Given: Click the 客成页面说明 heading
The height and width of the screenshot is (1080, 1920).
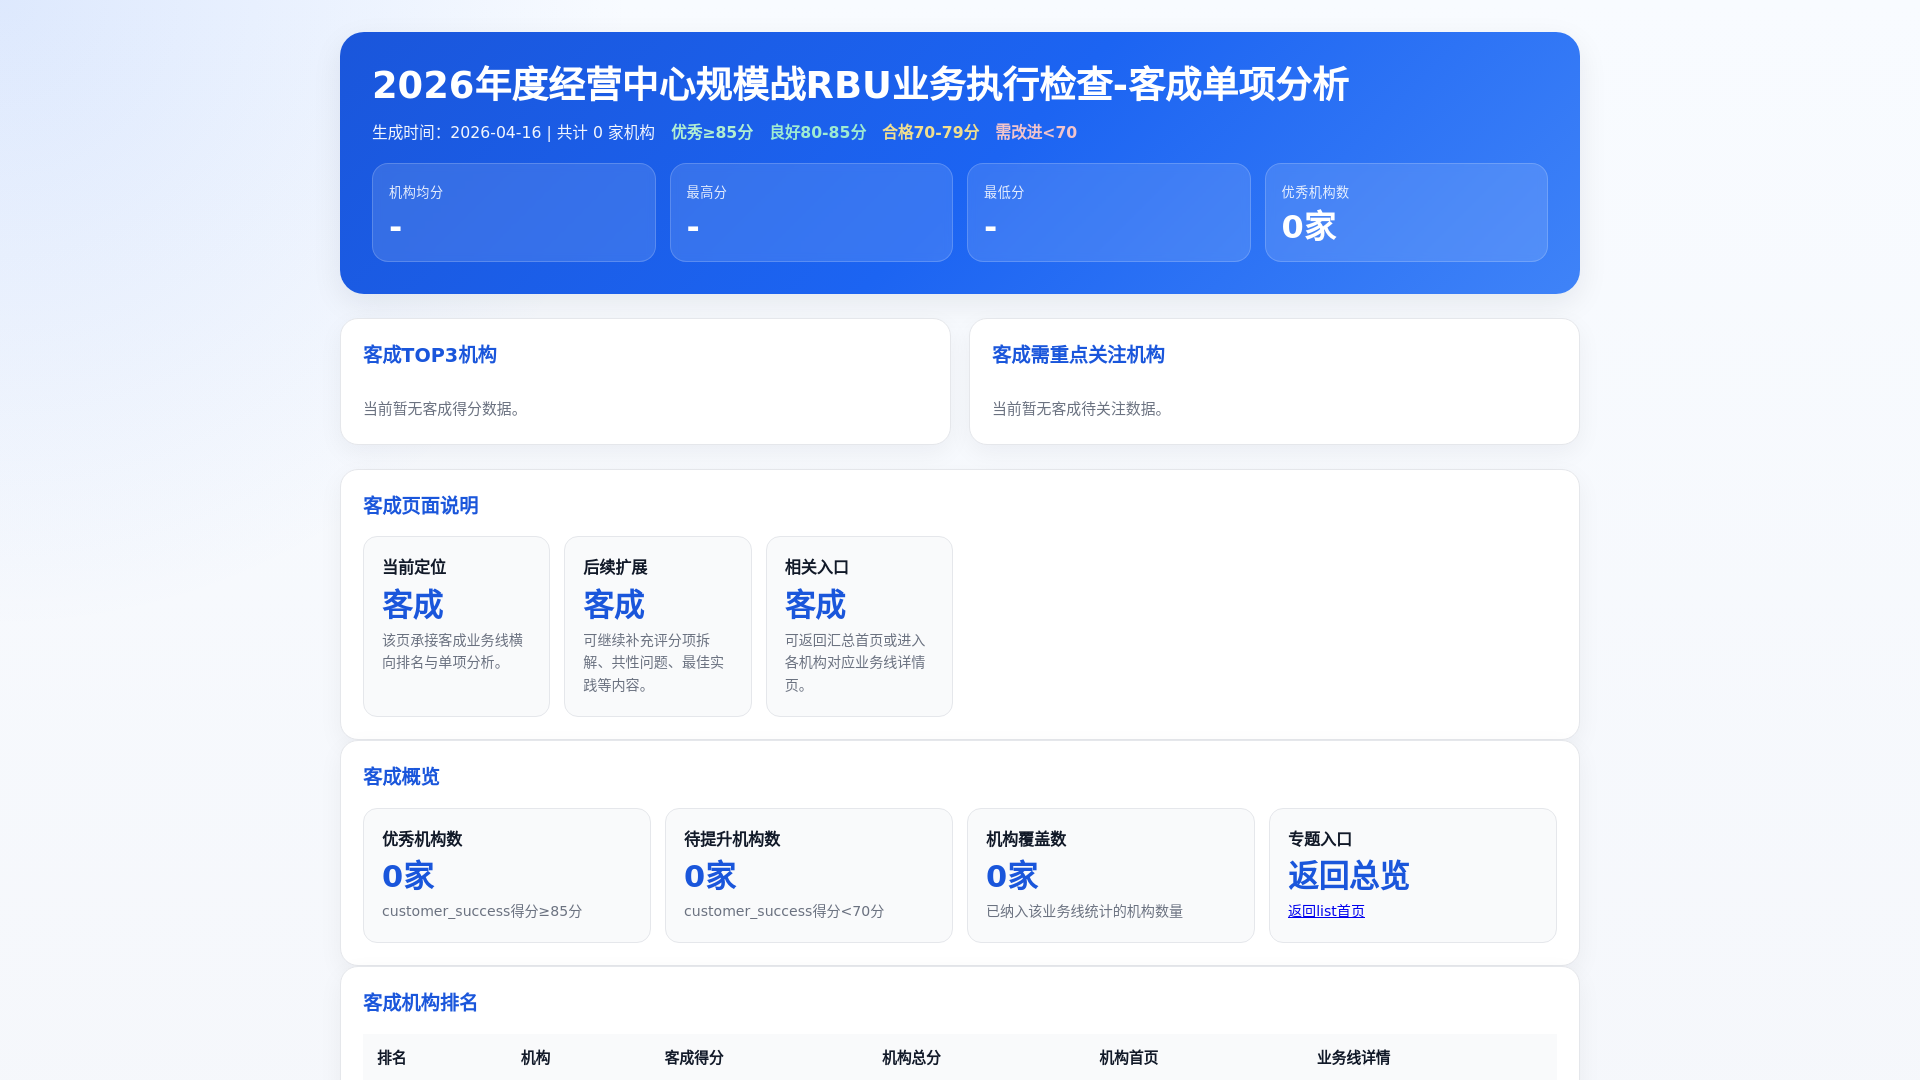Looking at the screenshot, I should [421, 506].
